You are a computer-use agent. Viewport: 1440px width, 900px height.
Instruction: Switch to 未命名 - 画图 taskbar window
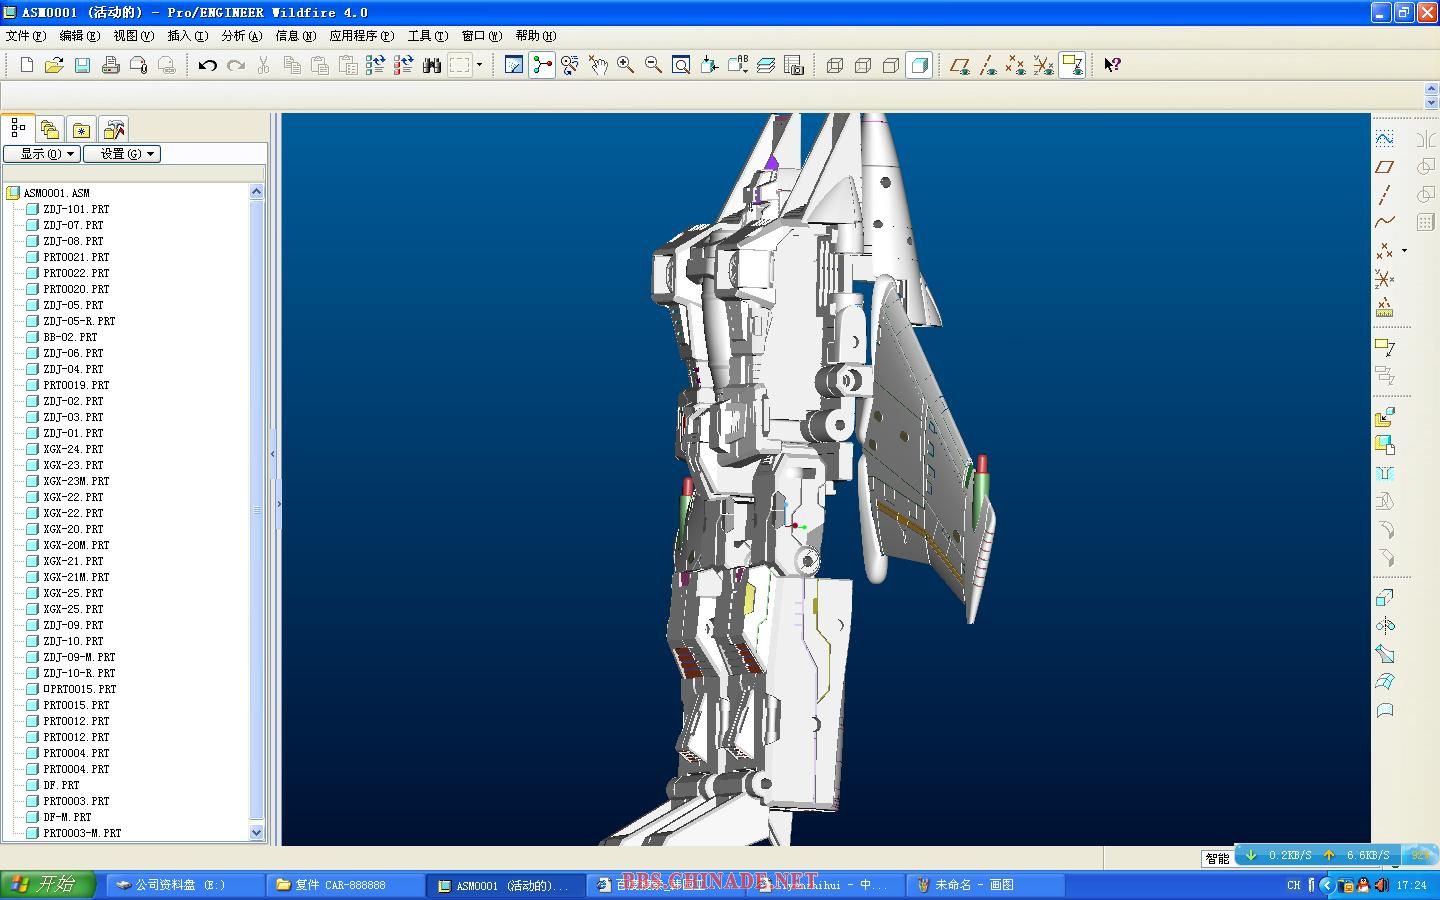coord(985,885)
